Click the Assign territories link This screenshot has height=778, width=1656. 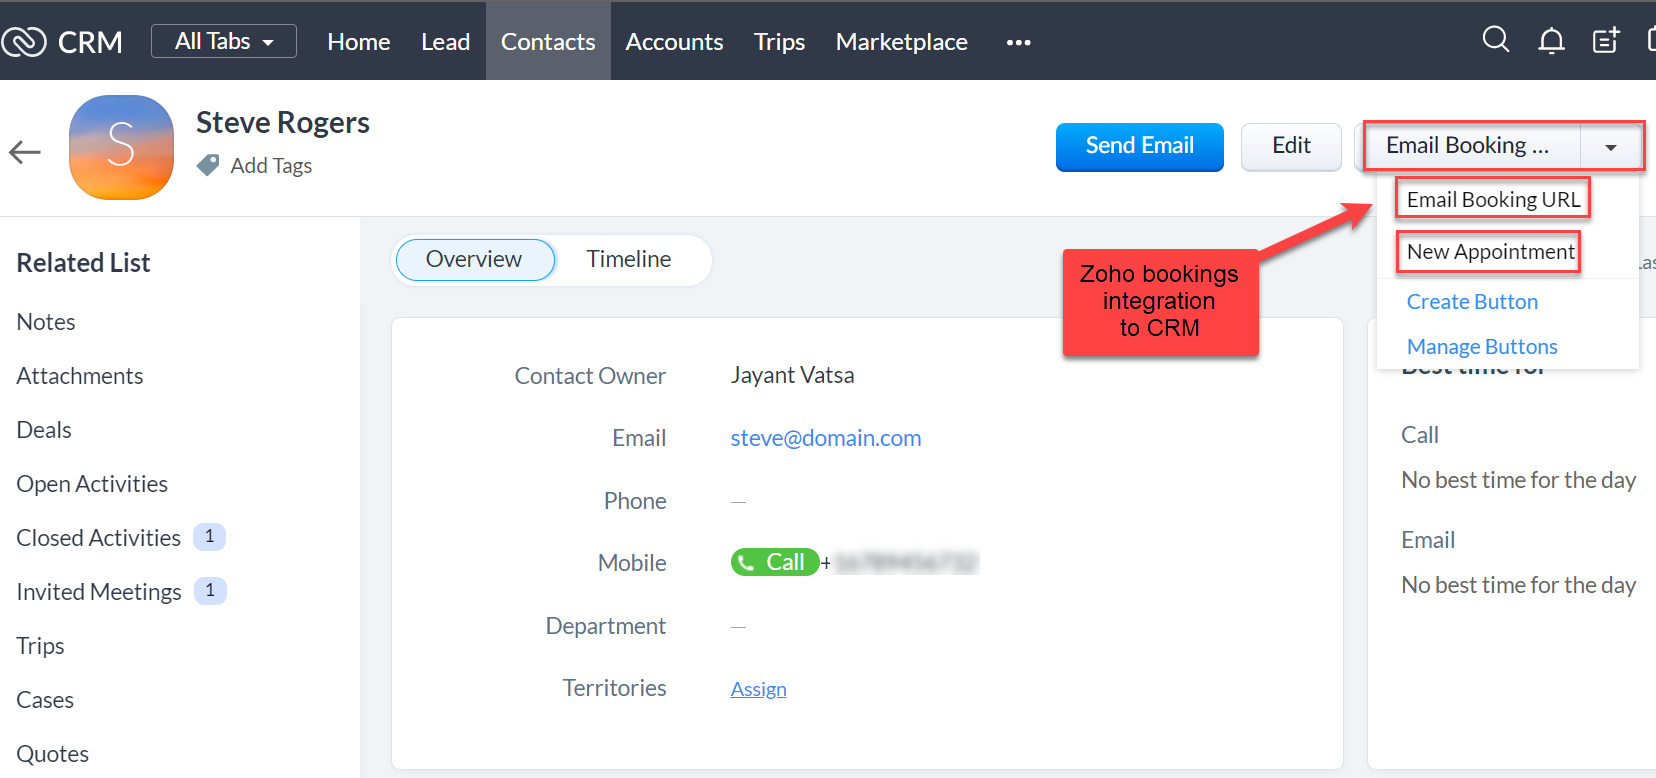(758, 689)
